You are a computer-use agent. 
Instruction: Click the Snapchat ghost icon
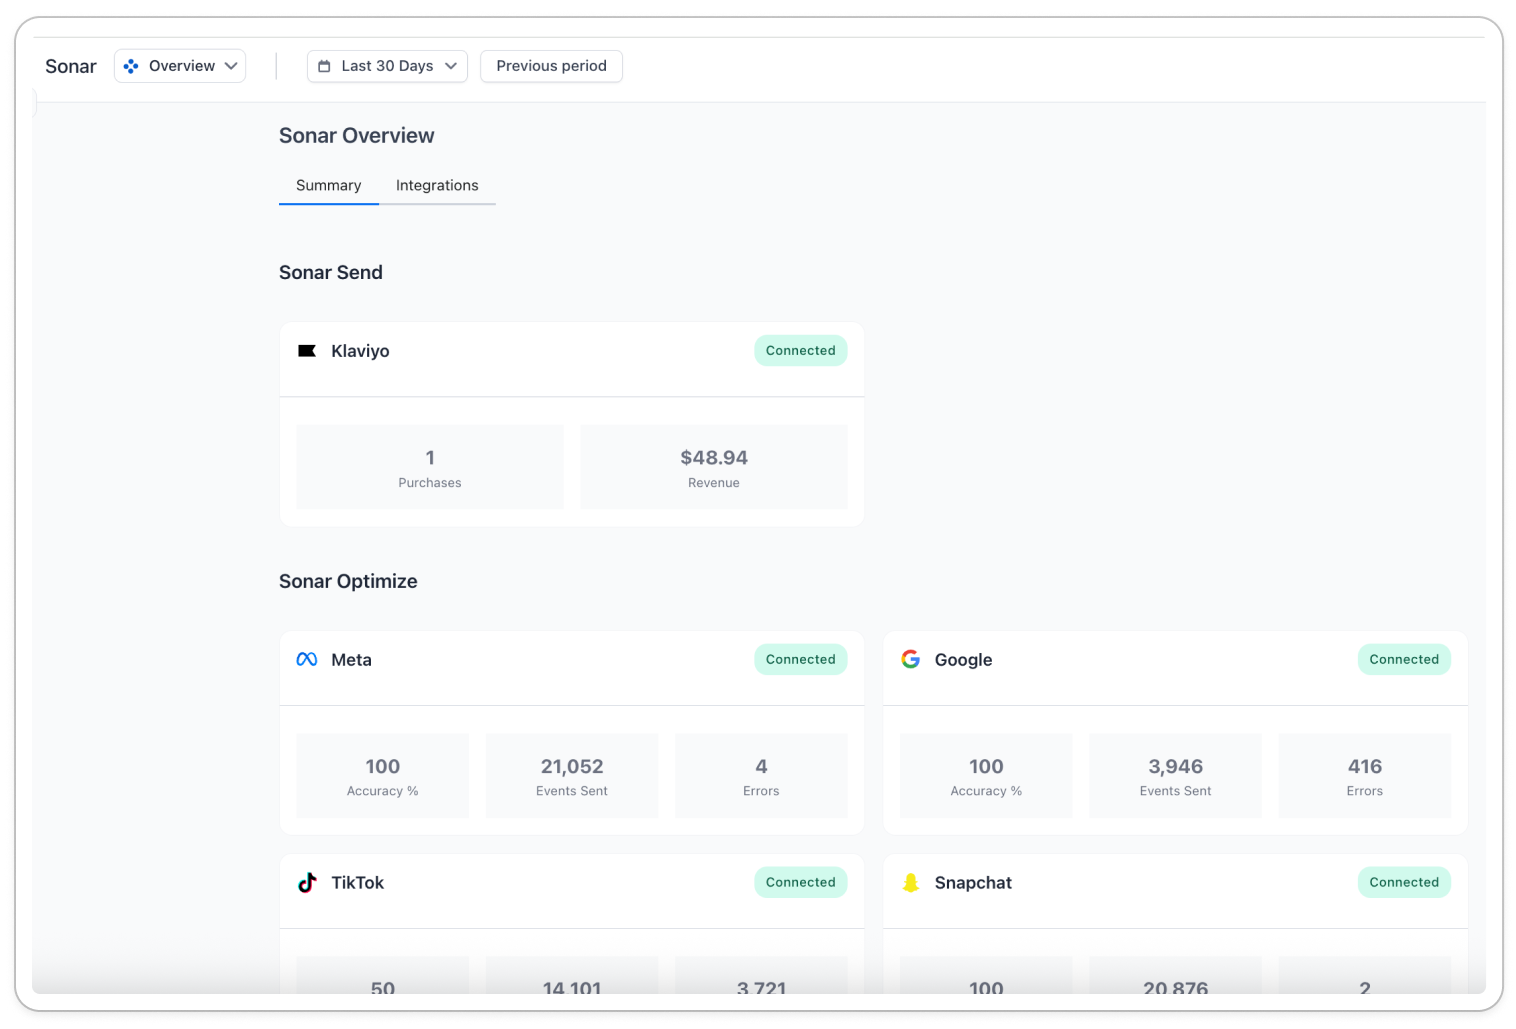(x=911, y=883)
